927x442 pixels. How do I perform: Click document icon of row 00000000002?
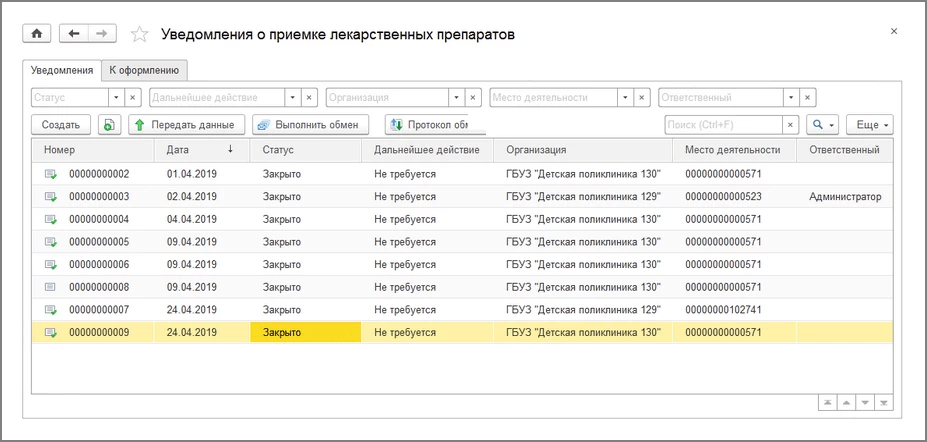(x=51, y=174)
